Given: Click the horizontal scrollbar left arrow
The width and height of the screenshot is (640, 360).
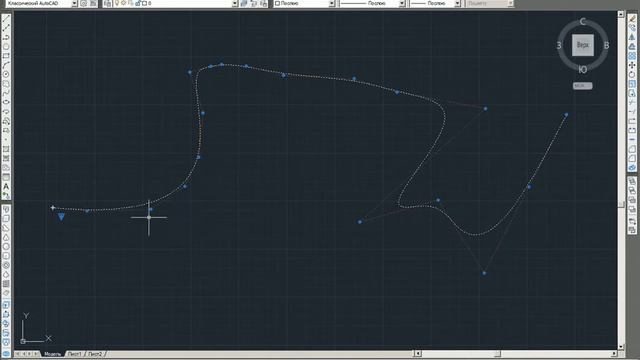Looking at the screenshot, I should click(x=418, y=353).
